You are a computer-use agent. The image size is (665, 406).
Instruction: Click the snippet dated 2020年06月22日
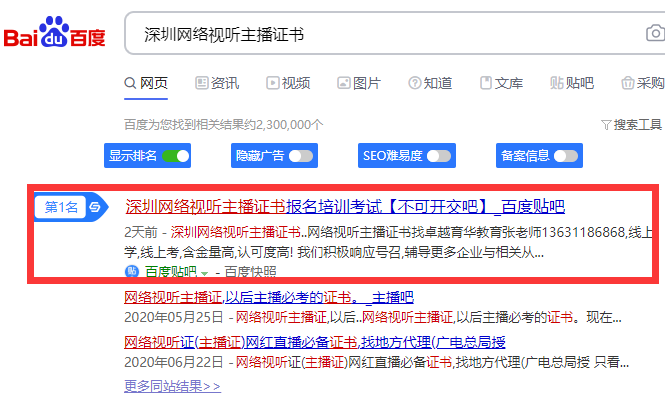click(x=377, y=362)
